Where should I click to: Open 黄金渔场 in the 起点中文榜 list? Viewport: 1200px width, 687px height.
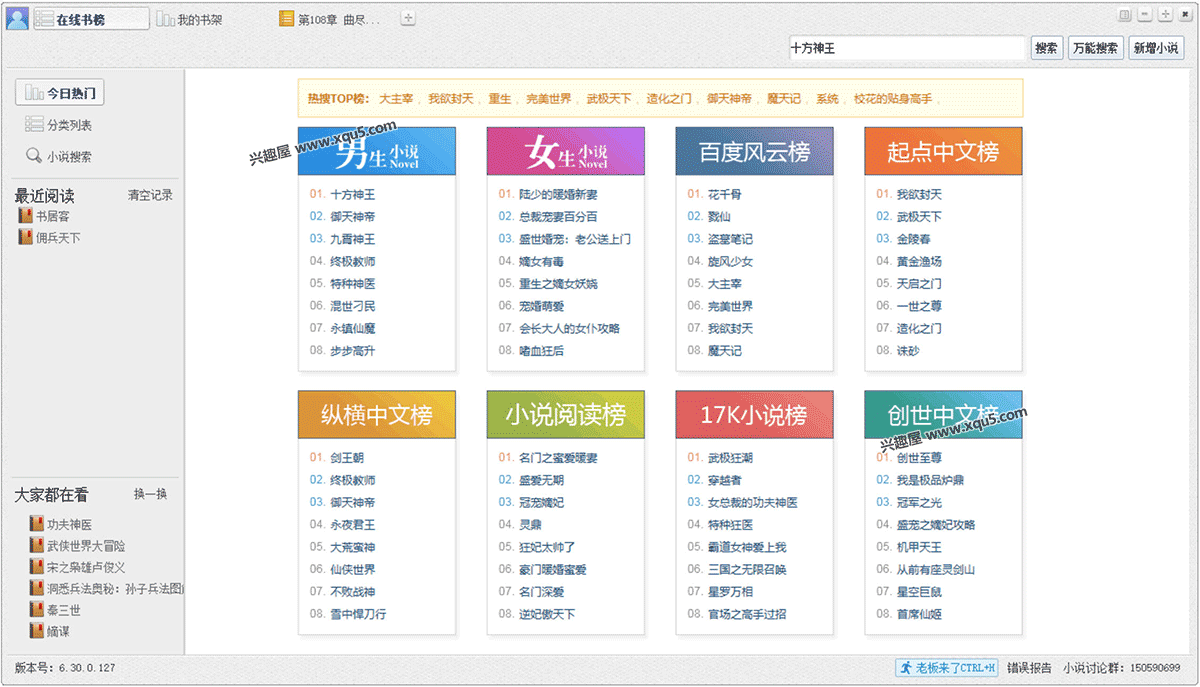(919, 261)
